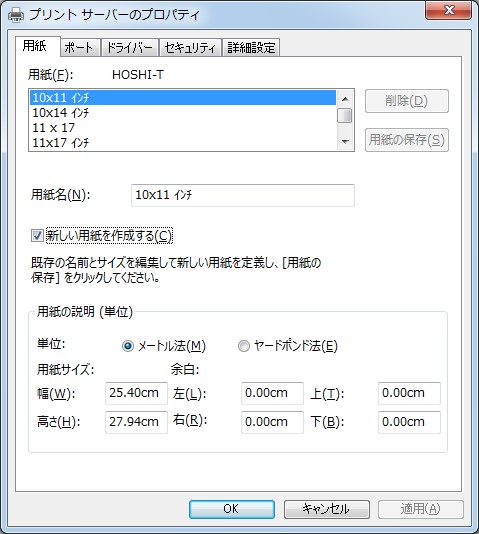
Task: Select 11 x 17 list entry
Action: click(x=183, y=128)
